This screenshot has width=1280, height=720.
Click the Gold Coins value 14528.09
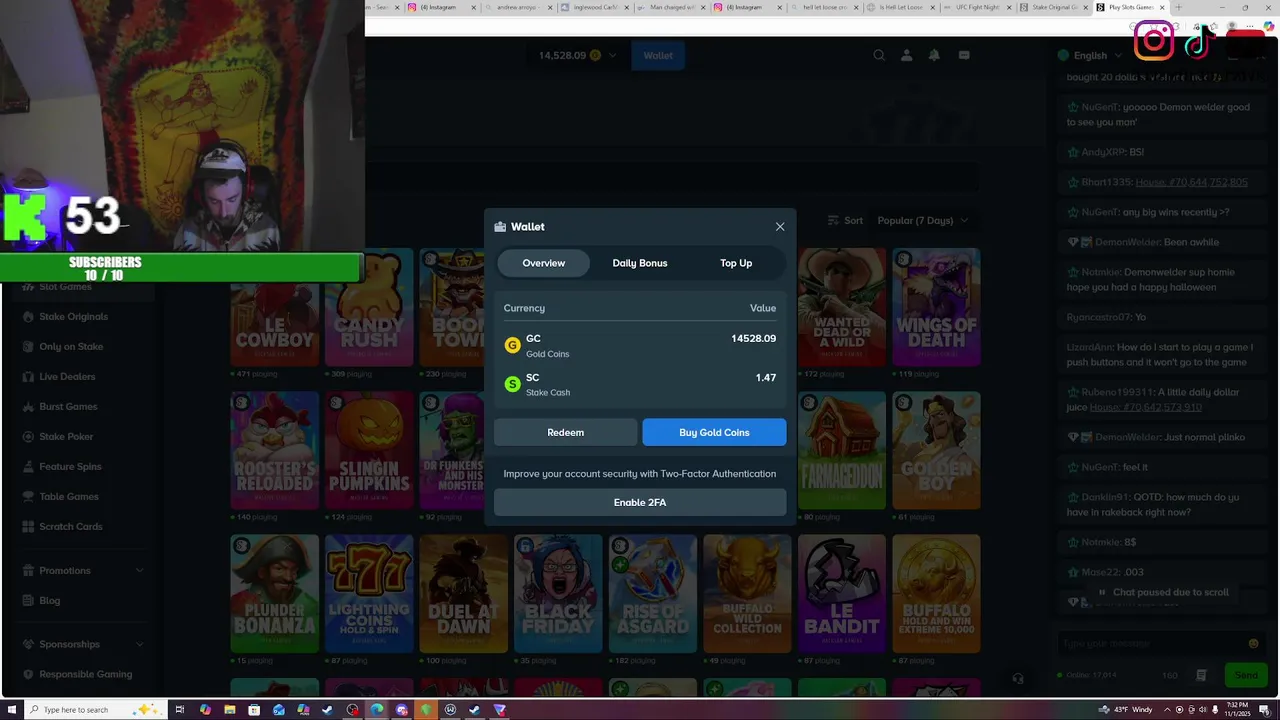pos(753,339)
